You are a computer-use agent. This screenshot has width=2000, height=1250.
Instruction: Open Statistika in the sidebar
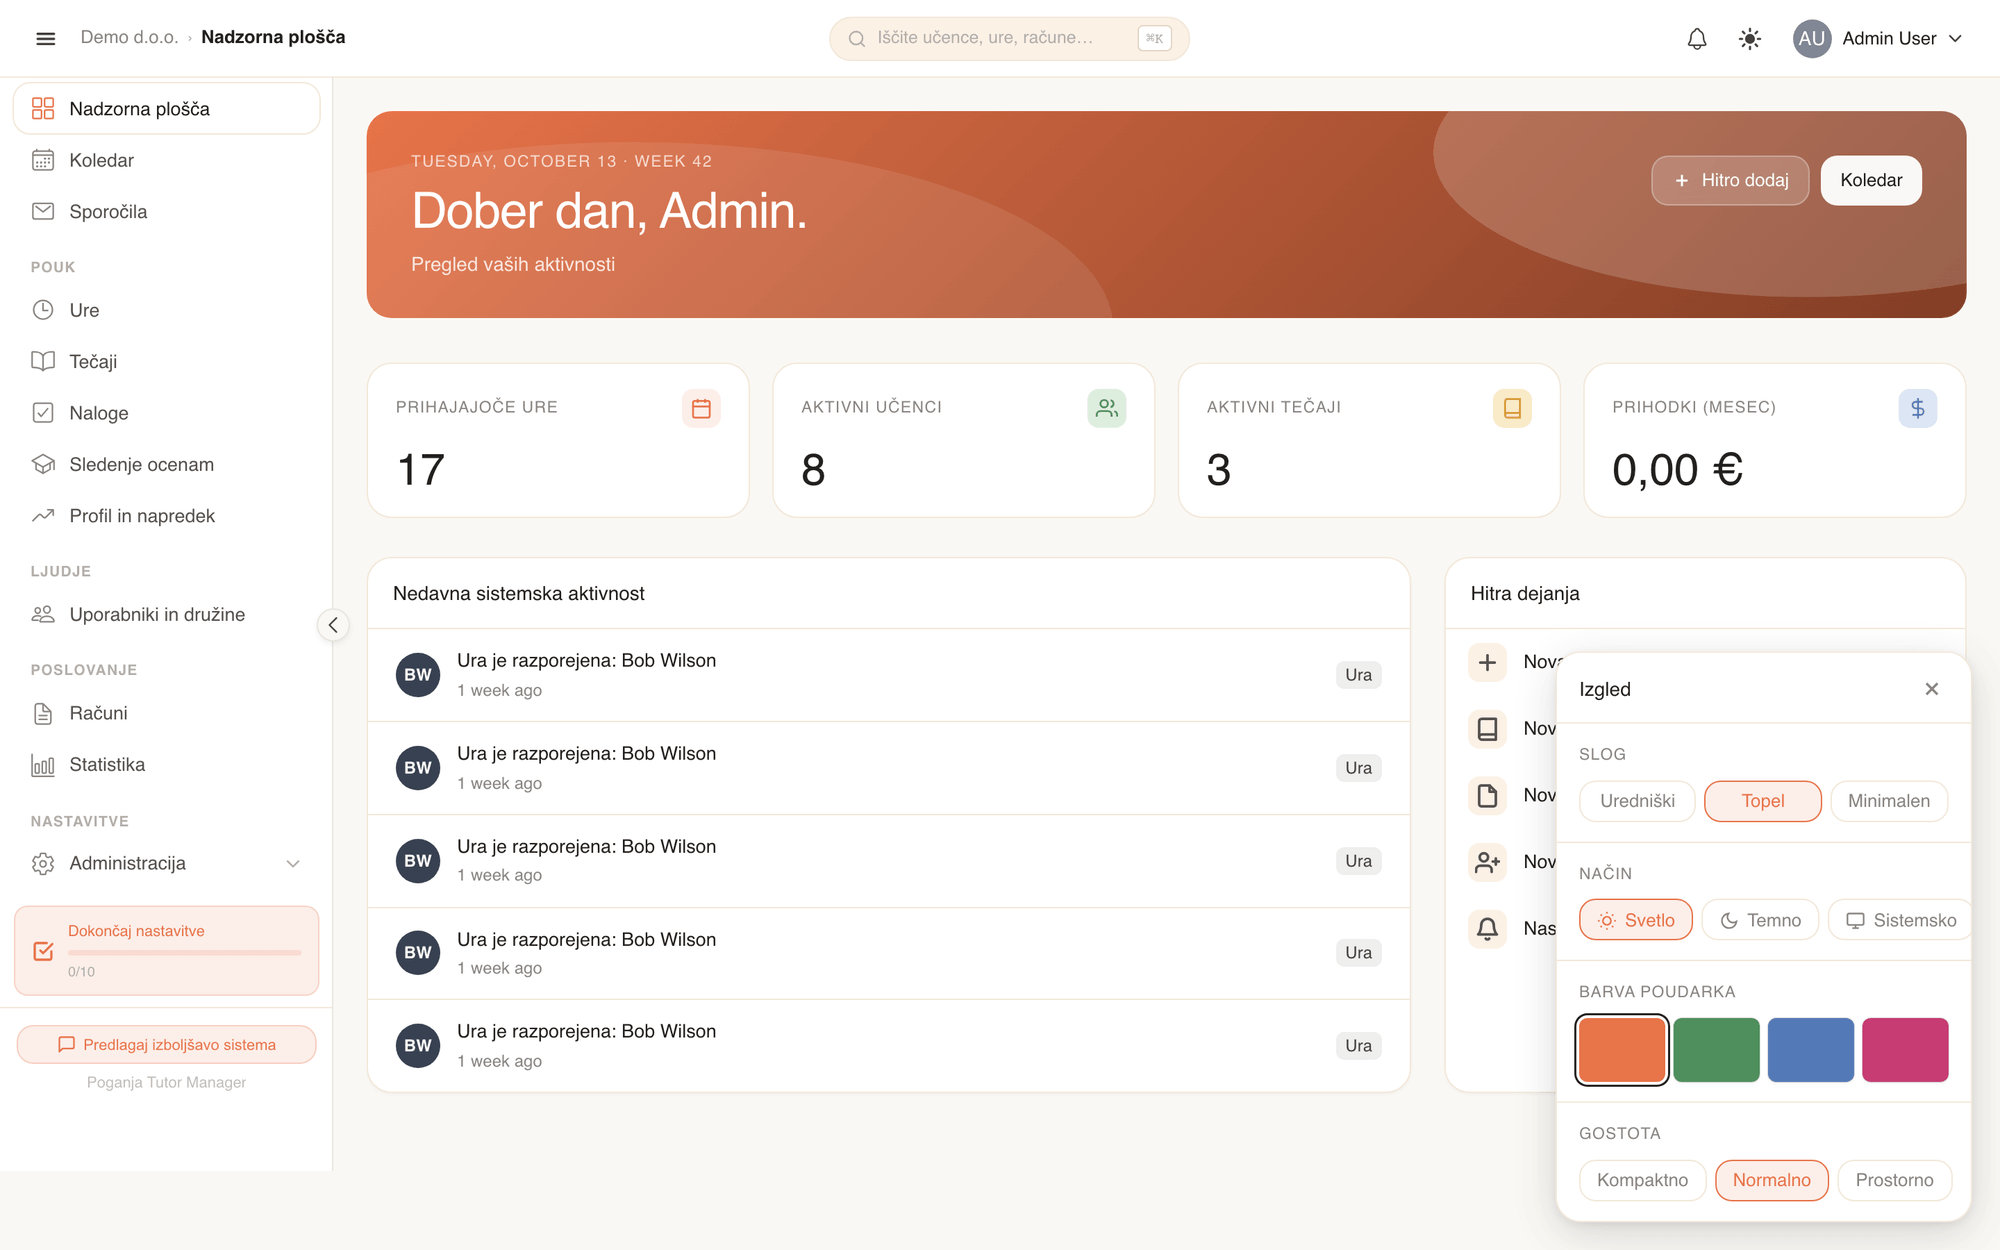[x=166, y=765]
